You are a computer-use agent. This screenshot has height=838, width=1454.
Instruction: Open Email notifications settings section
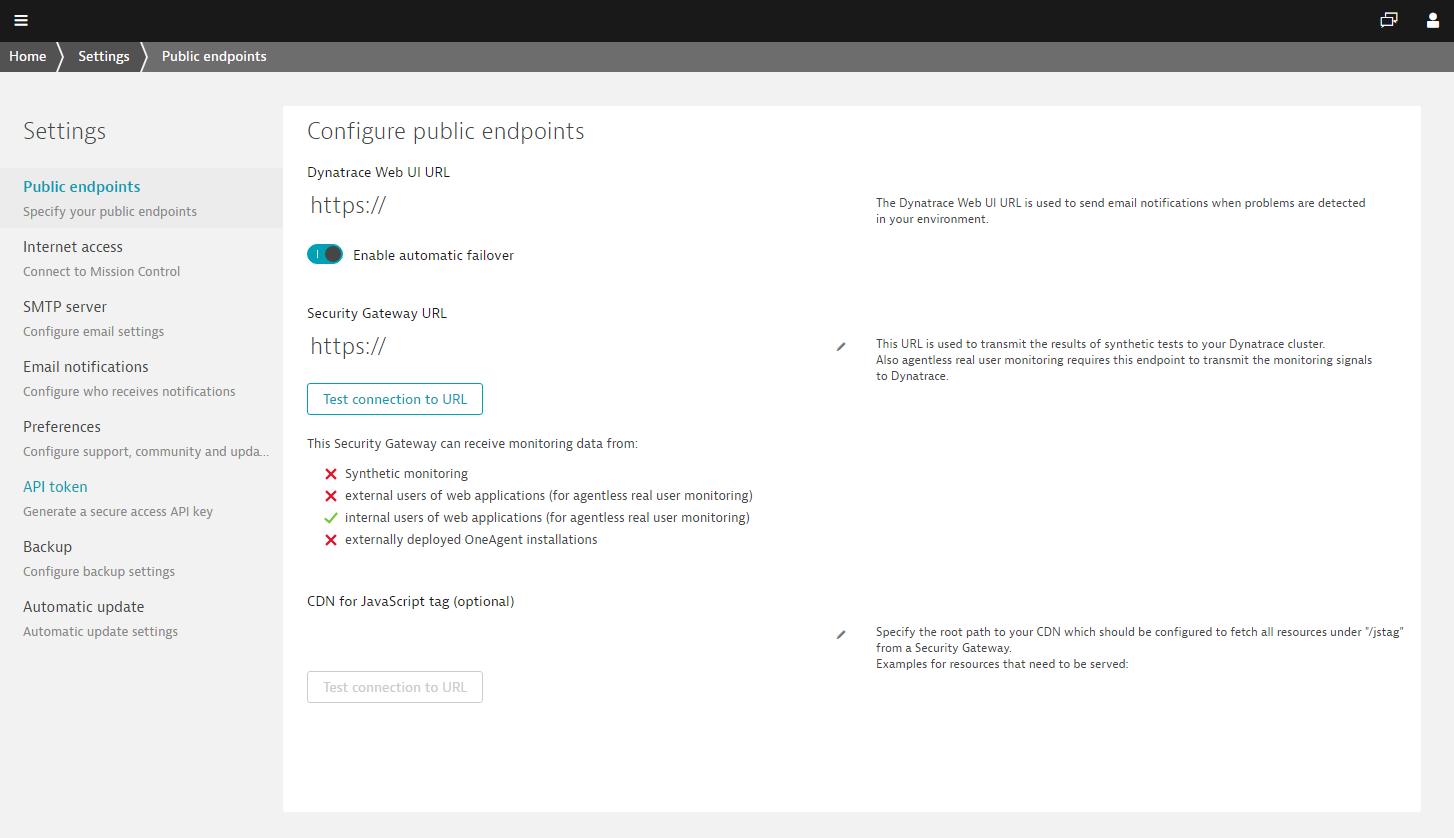click(x=141, y=378)
